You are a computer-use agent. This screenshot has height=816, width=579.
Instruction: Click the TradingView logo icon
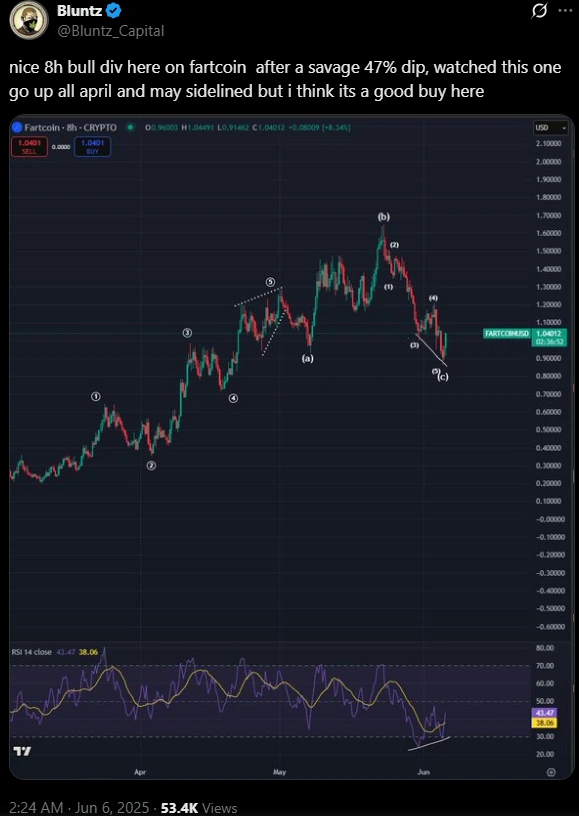click(22, 751)
